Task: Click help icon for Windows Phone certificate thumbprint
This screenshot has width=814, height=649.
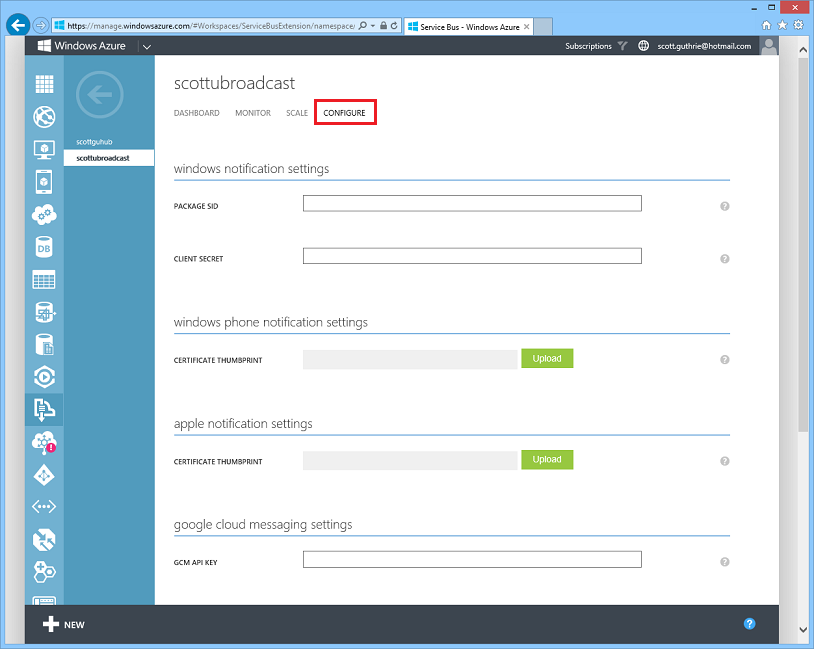Action: (725, 360)
